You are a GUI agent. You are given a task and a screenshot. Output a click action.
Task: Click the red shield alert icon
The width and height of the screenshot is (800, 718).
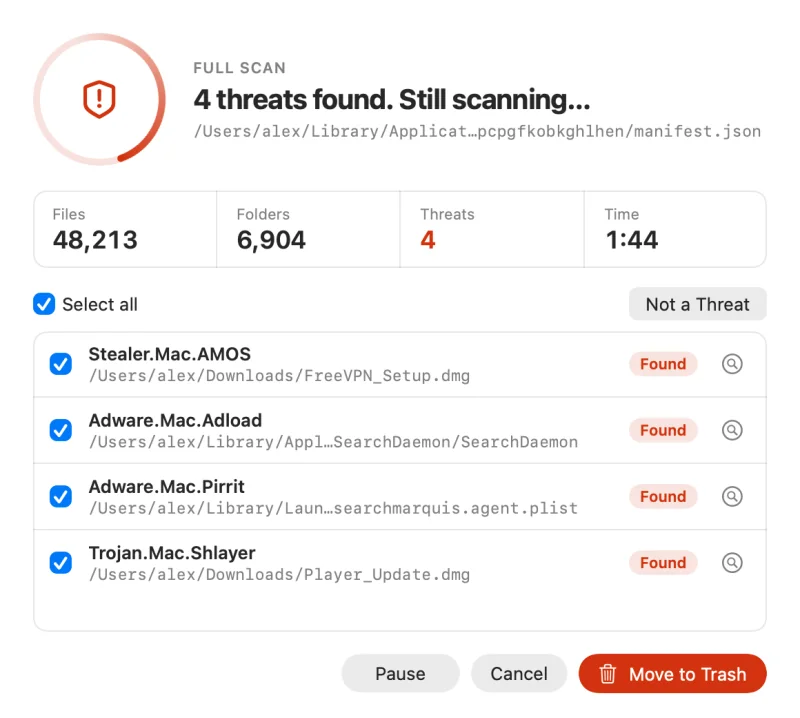point(99,99)
